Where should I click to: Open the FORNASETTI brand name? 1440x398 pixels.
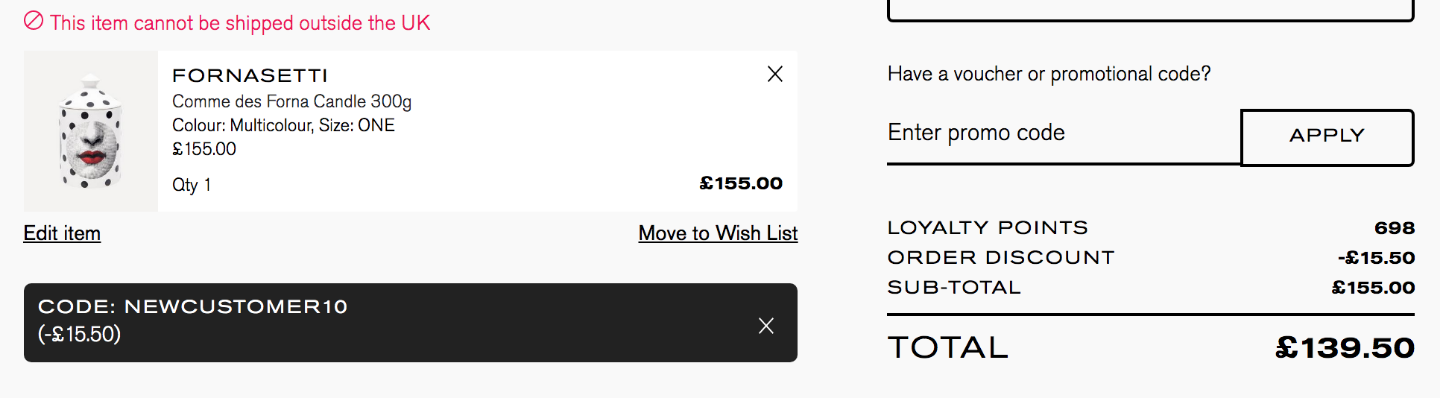(250, 76)
